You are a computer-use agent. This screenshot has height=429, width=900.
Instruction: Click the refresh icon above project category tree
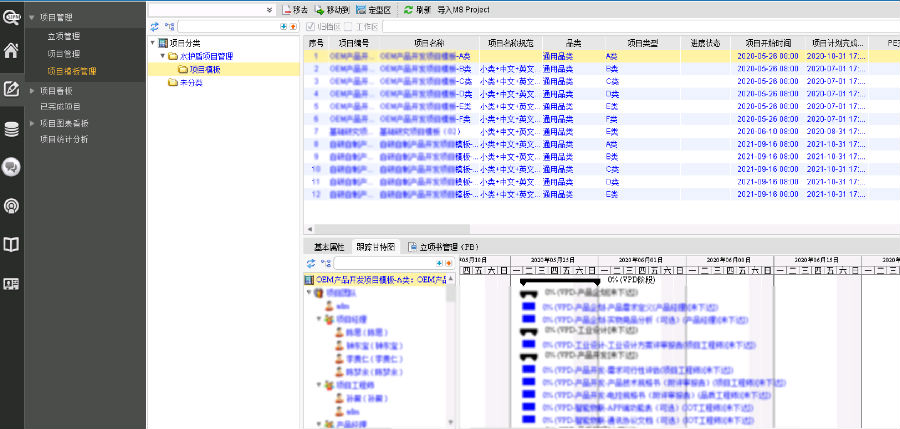(x=155, y=26)
